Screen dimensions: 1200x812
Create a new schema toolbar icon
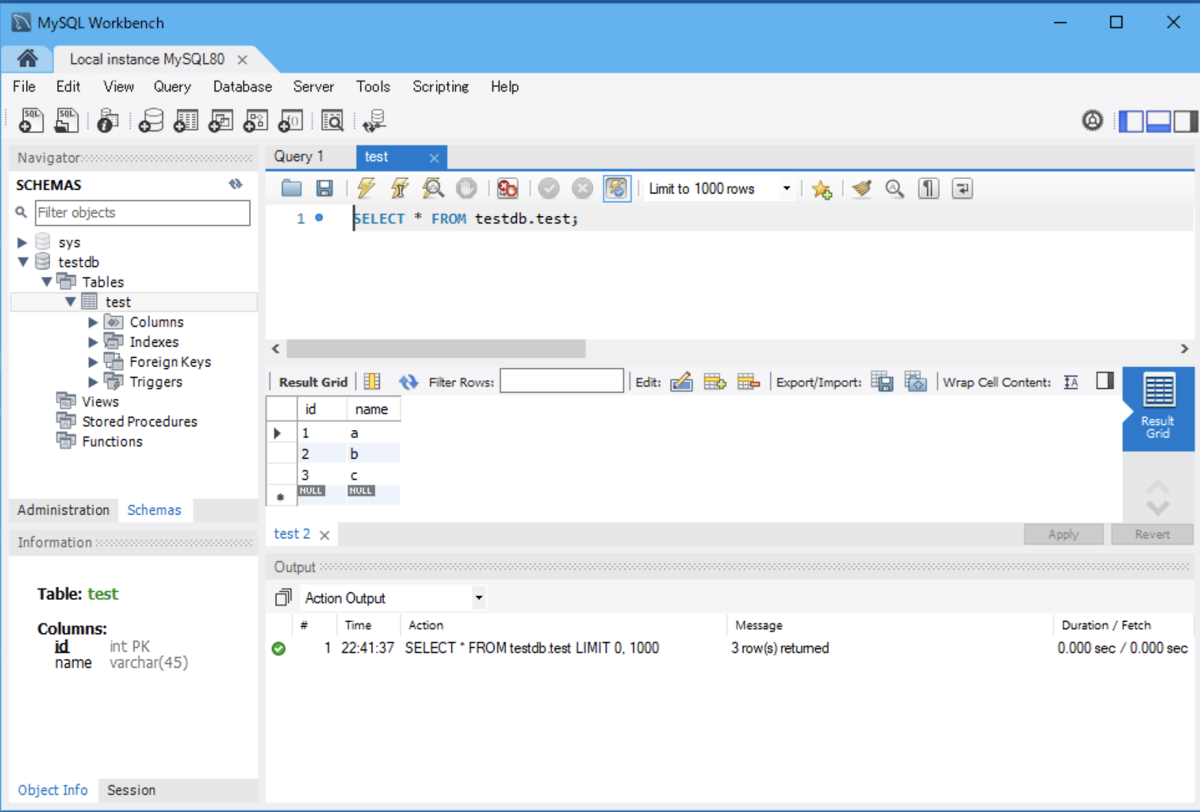[151, 121]
